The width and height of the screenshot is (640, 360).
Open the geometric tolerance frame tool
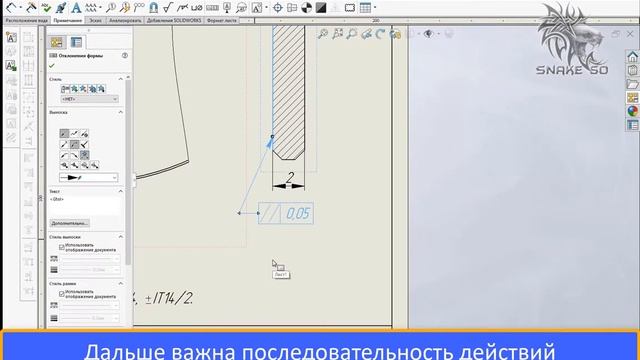[x=212, y=7]
